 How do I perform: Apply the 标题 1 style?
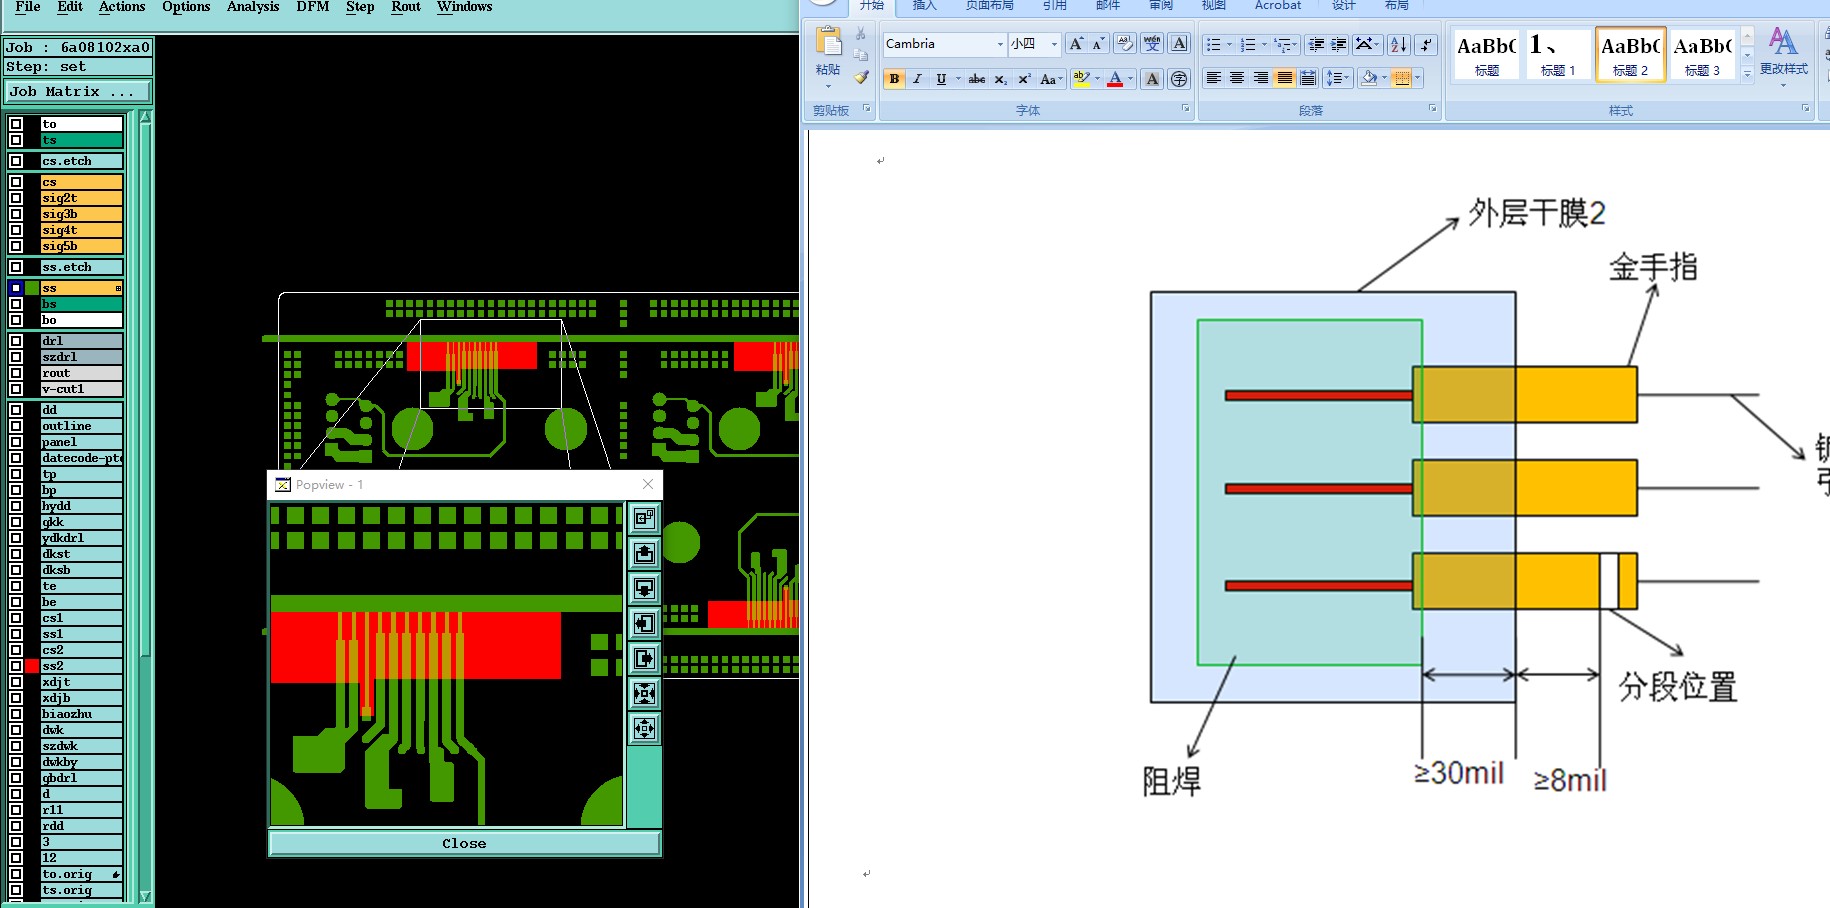1558,54
